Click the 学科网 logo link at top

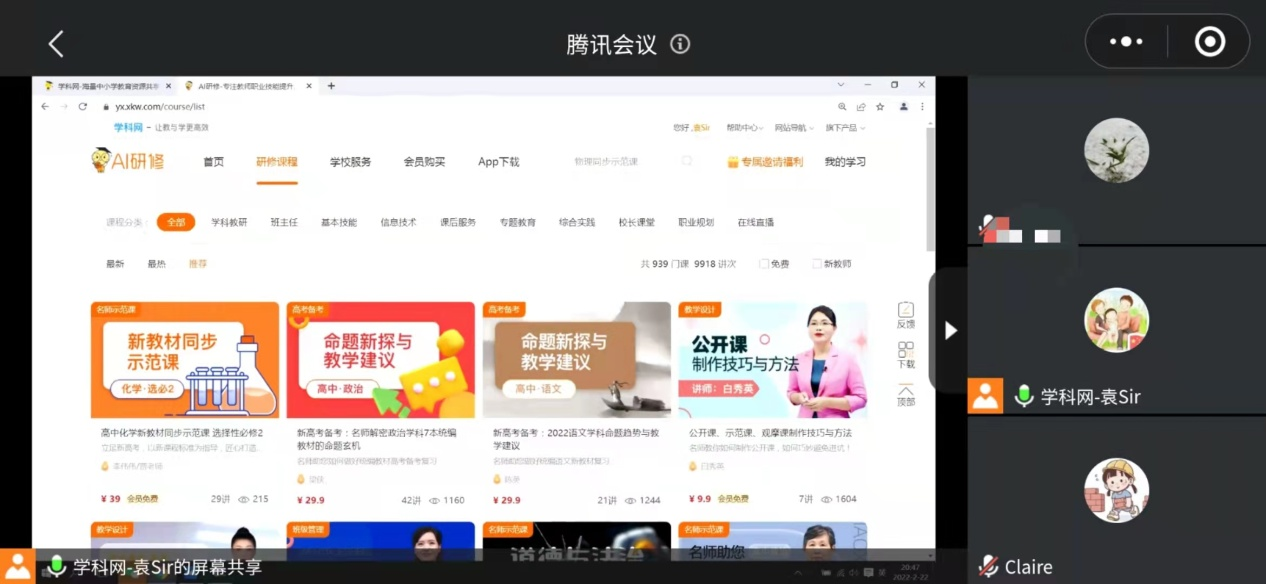coord(128,128)
